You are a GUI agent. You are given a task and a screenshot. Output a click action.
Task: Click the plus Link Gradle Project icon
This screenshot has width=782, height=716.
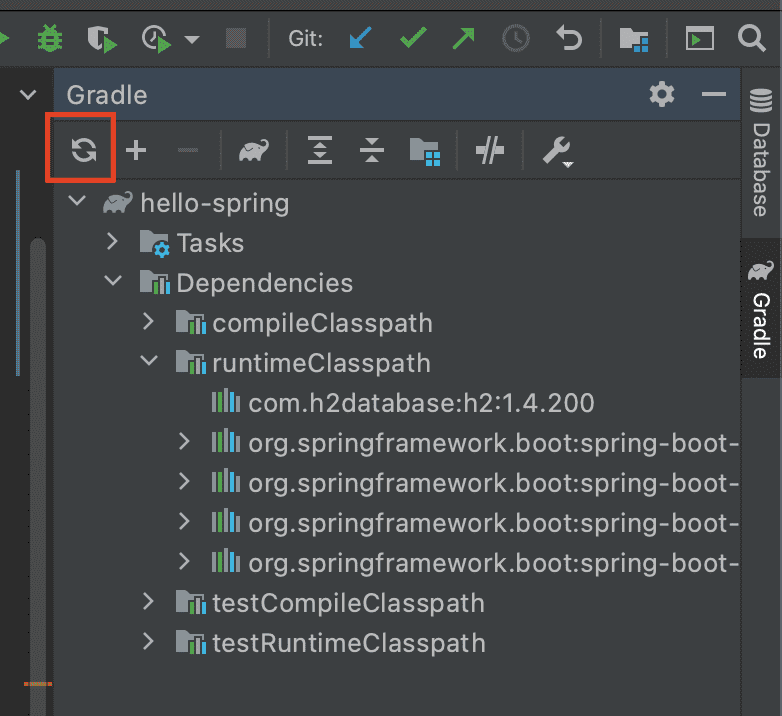136,150
